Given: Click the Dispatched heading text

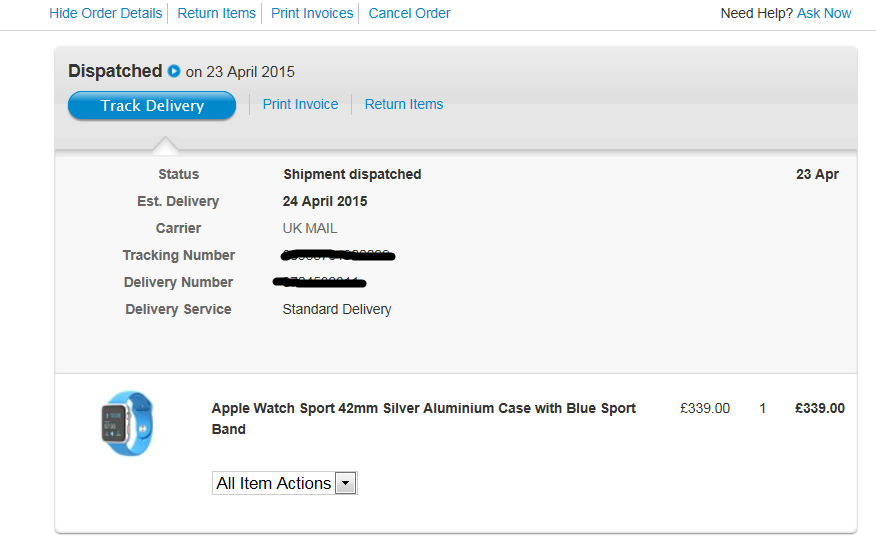Looking at the screenshot, I should click(115, 71).
